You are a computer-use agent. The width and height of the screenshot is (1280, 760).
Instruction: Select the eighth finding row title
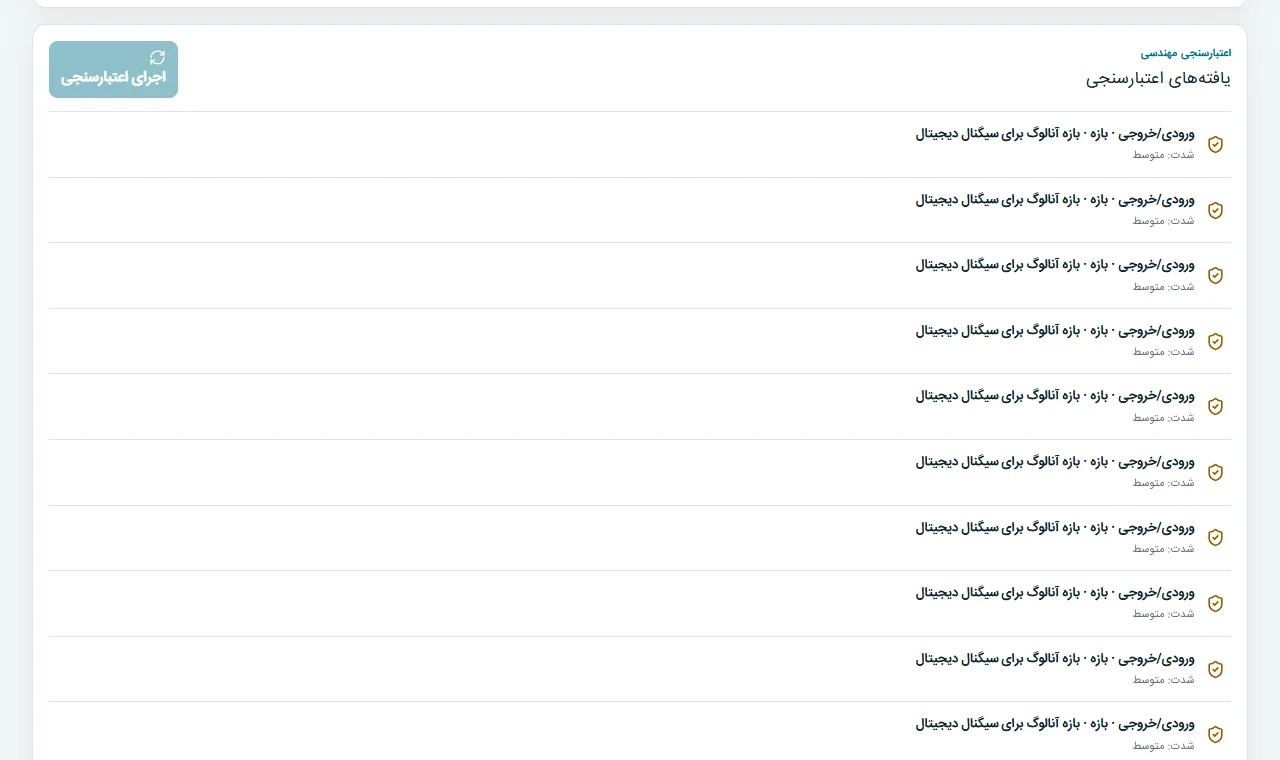coord(1055,593)
